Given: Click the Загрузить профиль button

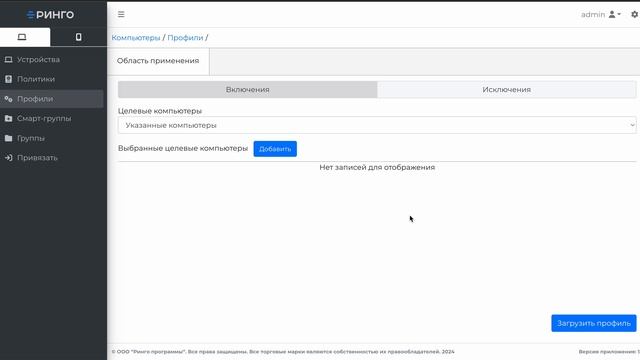Looking at the screenshot, I should (x=593, y=323).
